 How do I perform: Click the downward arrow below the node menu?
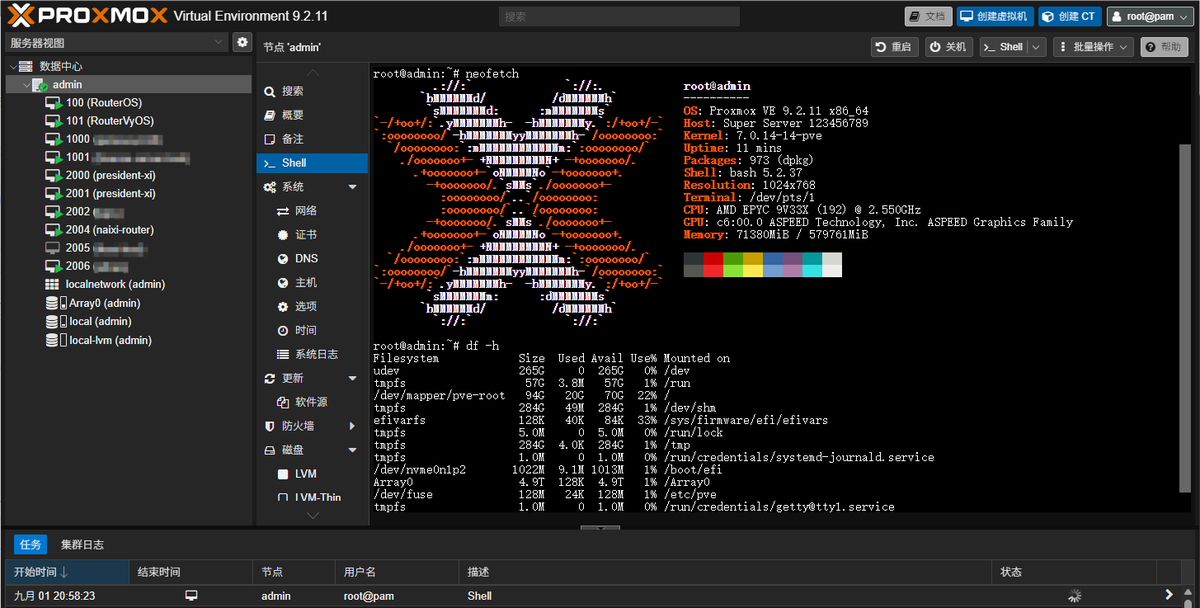(x=312, y=515)
